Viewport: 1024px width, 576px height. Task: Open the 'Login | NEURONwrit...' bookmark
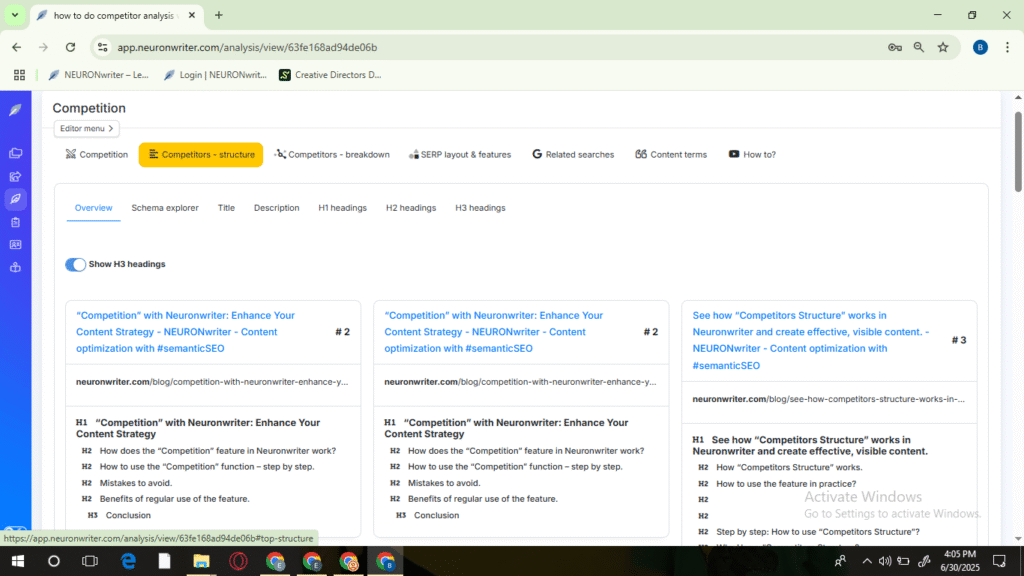215,75
